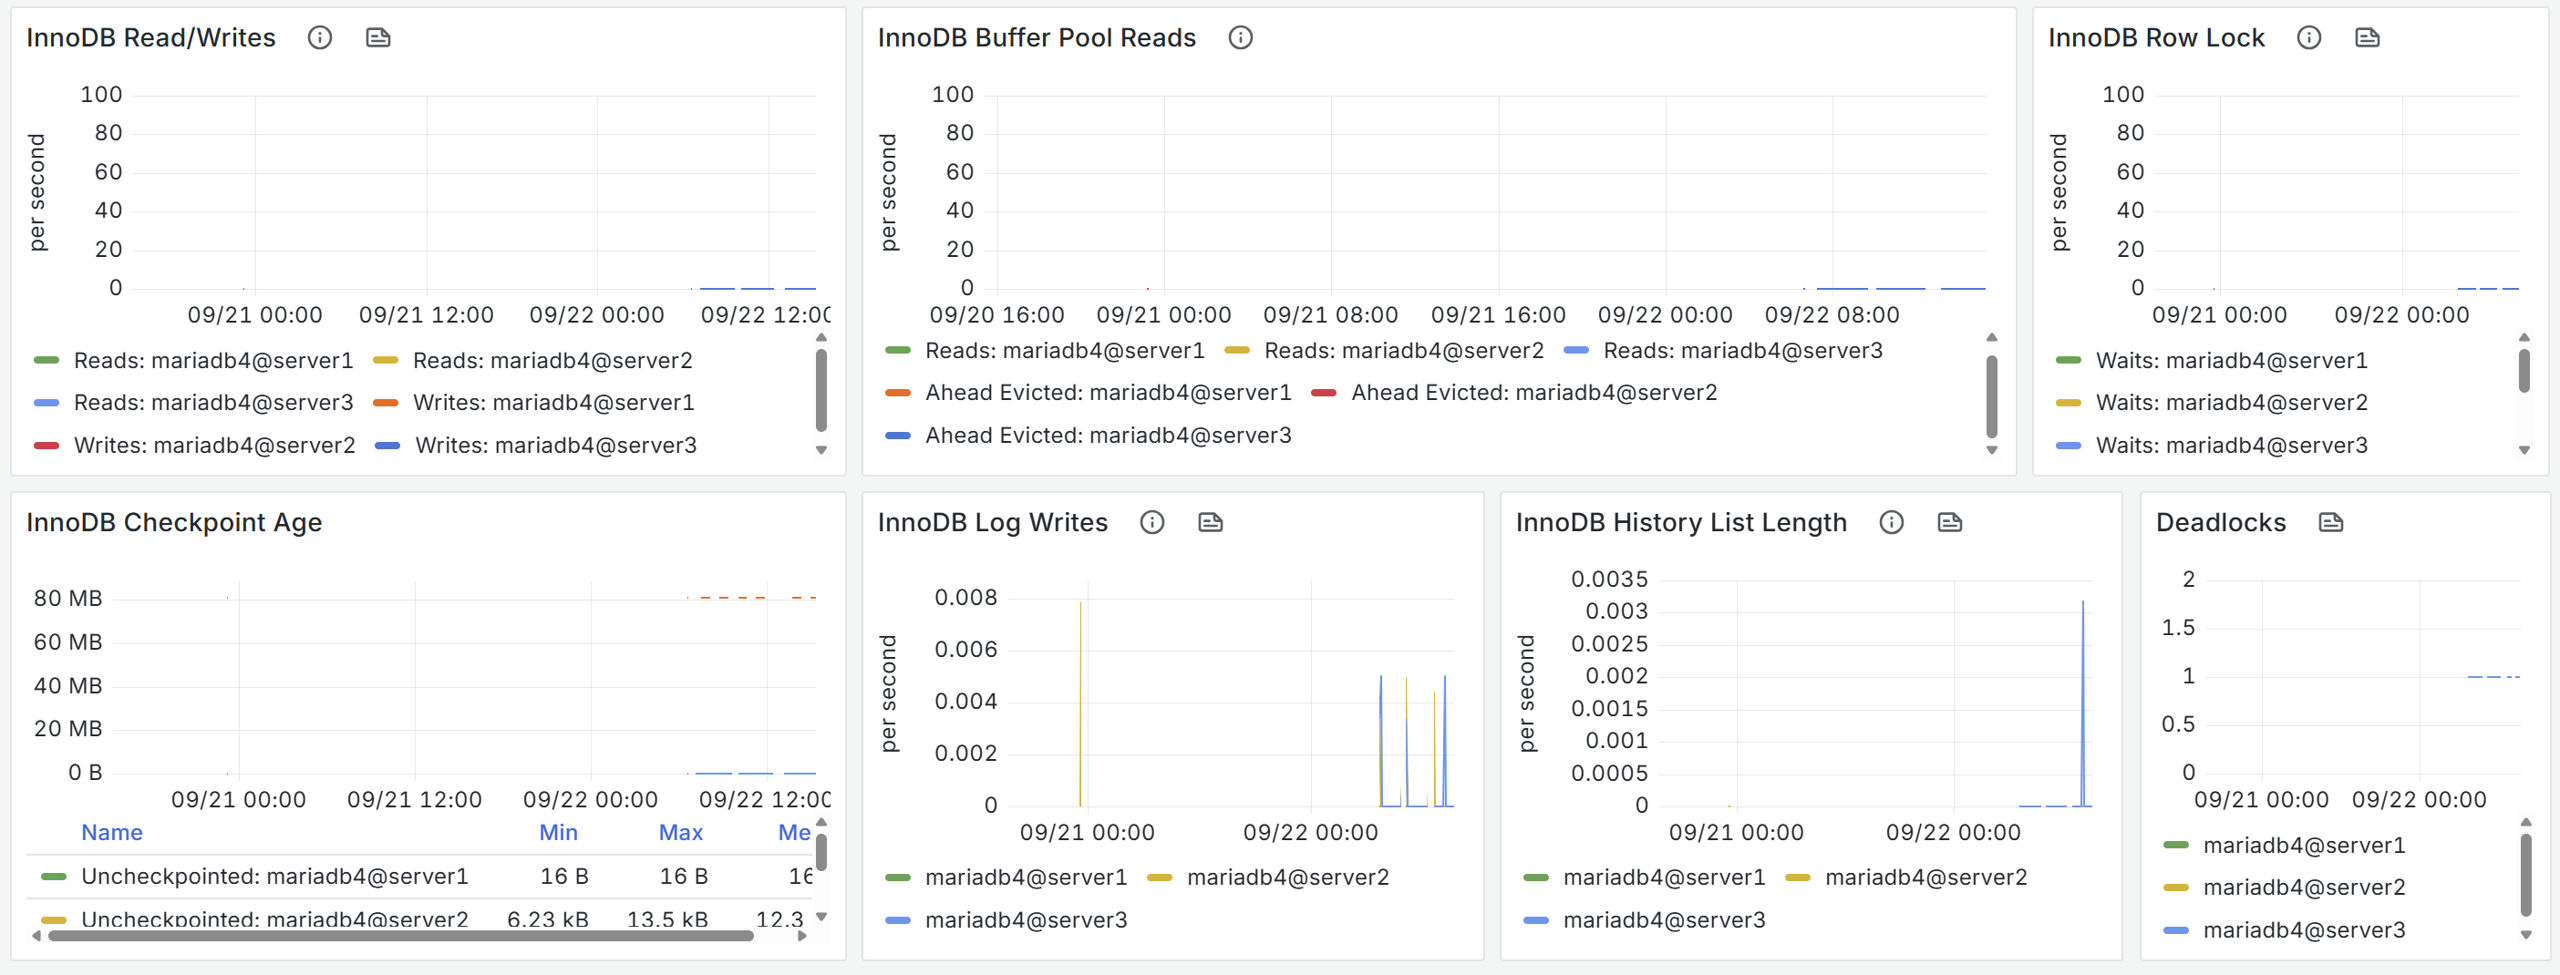The width and height of the screenshot is (2560, 975).
Task: Click notes icon beside InnoDB History List Length
Action: [1950, 522]
